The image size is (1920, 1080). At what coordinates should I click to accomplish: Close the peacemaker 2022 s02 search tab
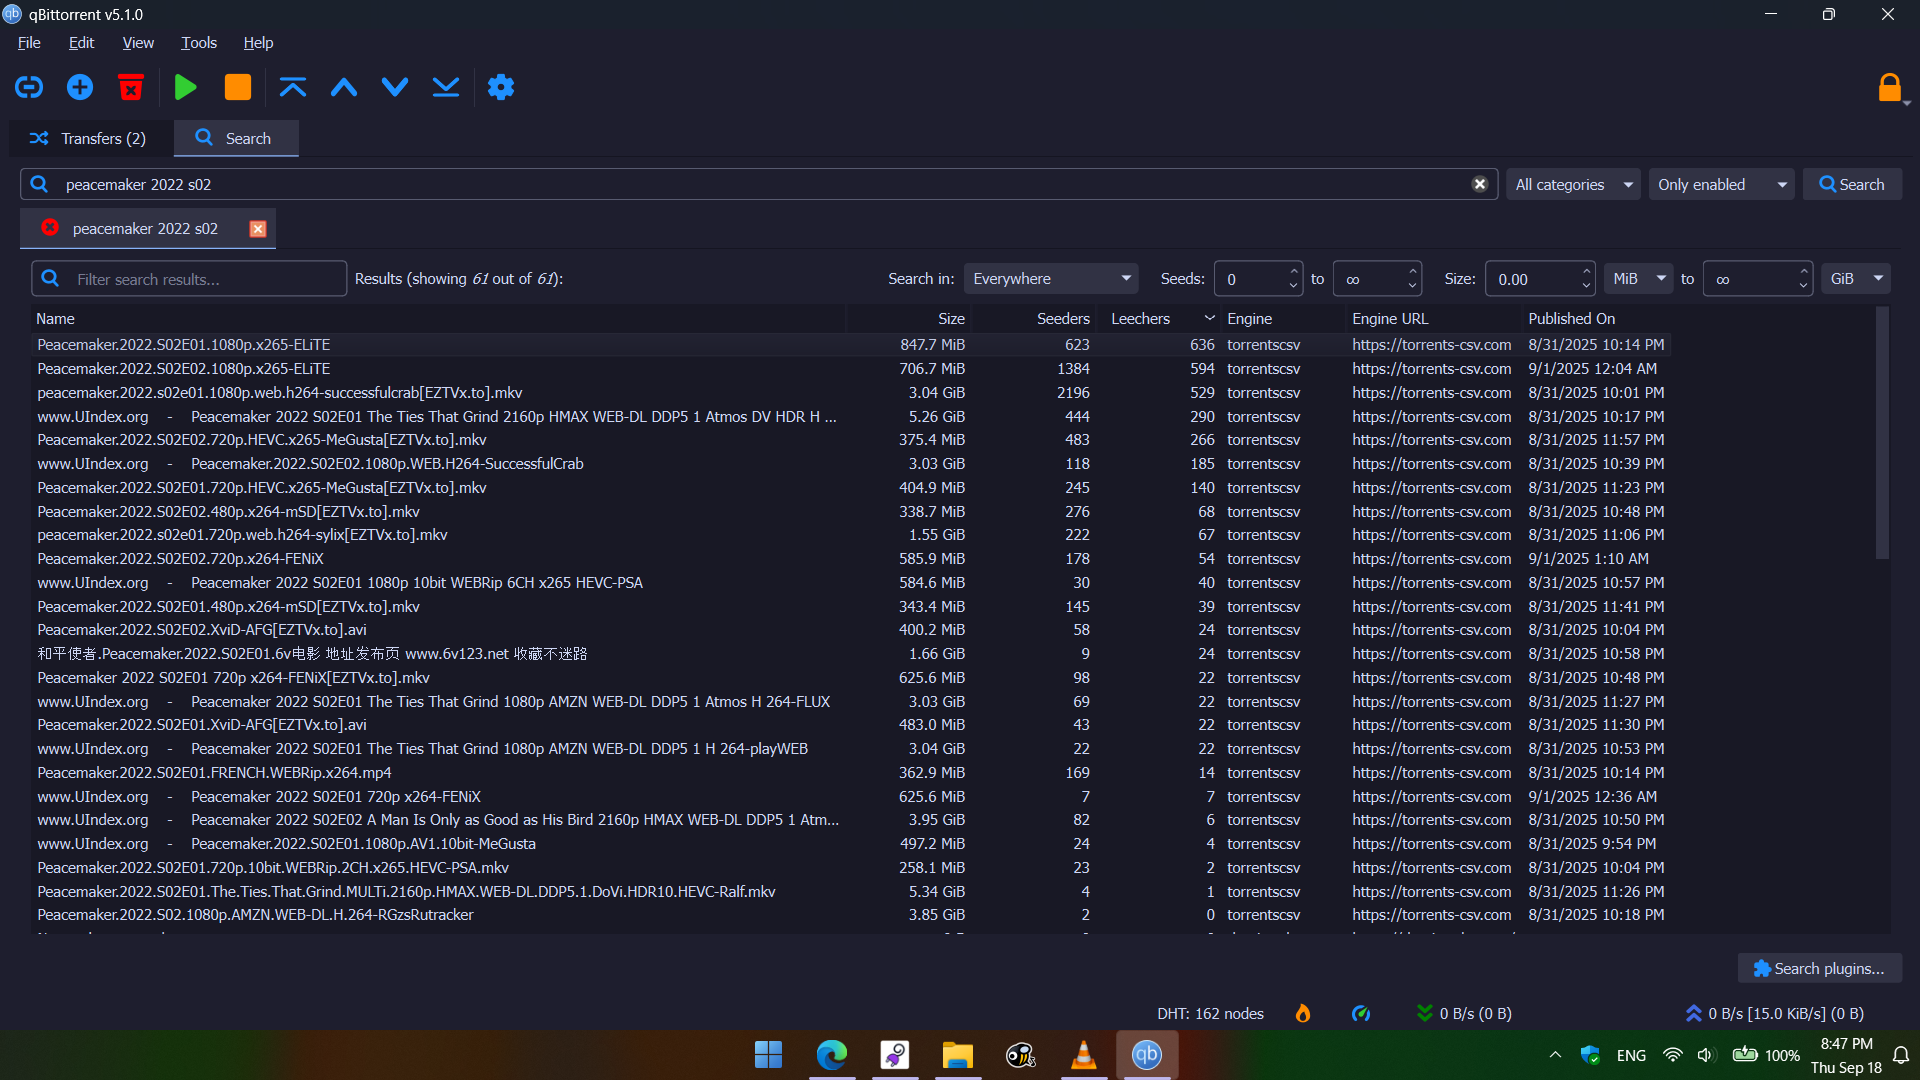258,229
